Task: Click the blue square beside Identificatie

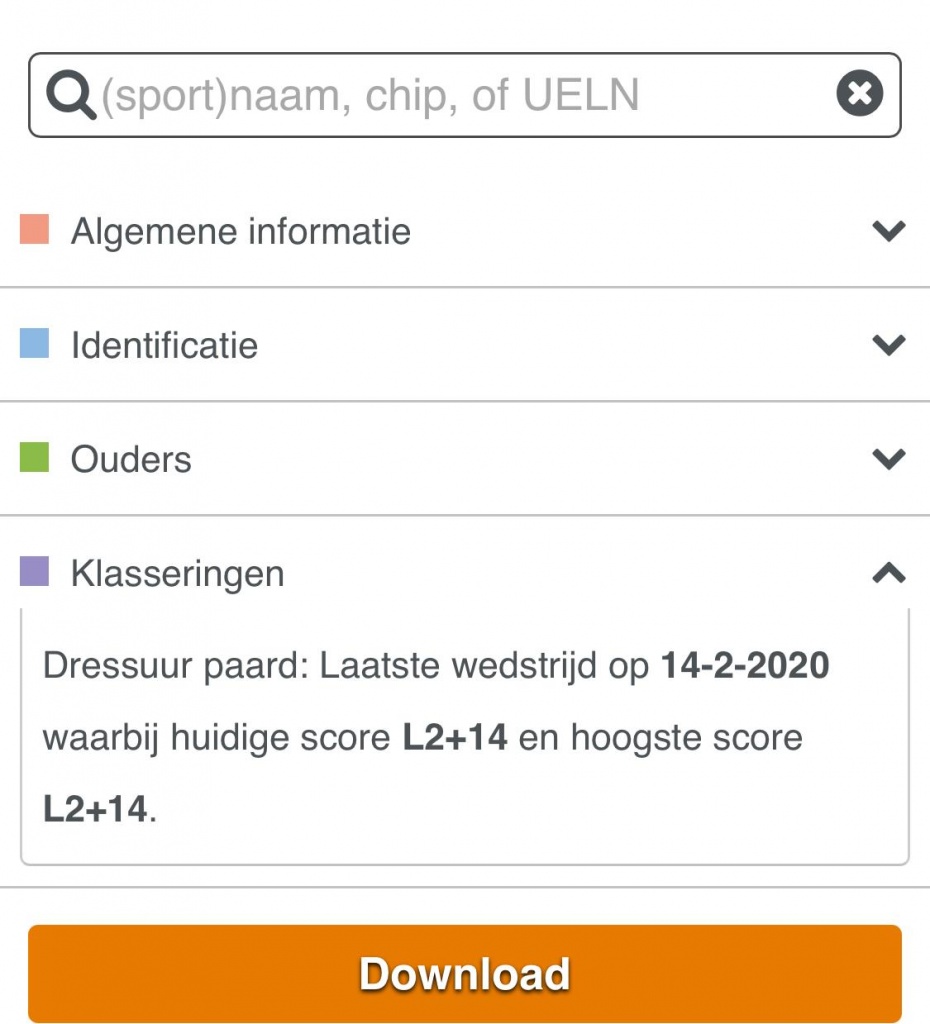Action: click(35, 343)
